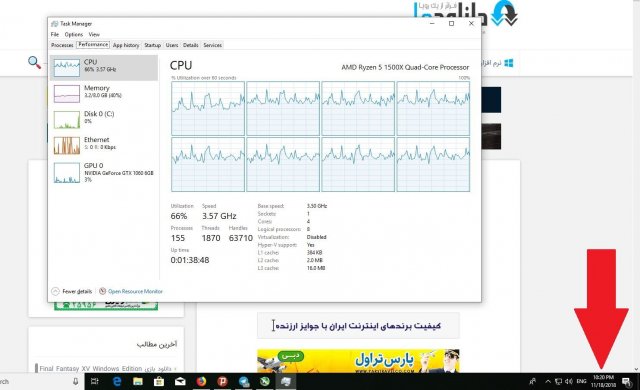Switch to the App history tab
Viewport: 640px width, 390px height.
pos(126,45)
